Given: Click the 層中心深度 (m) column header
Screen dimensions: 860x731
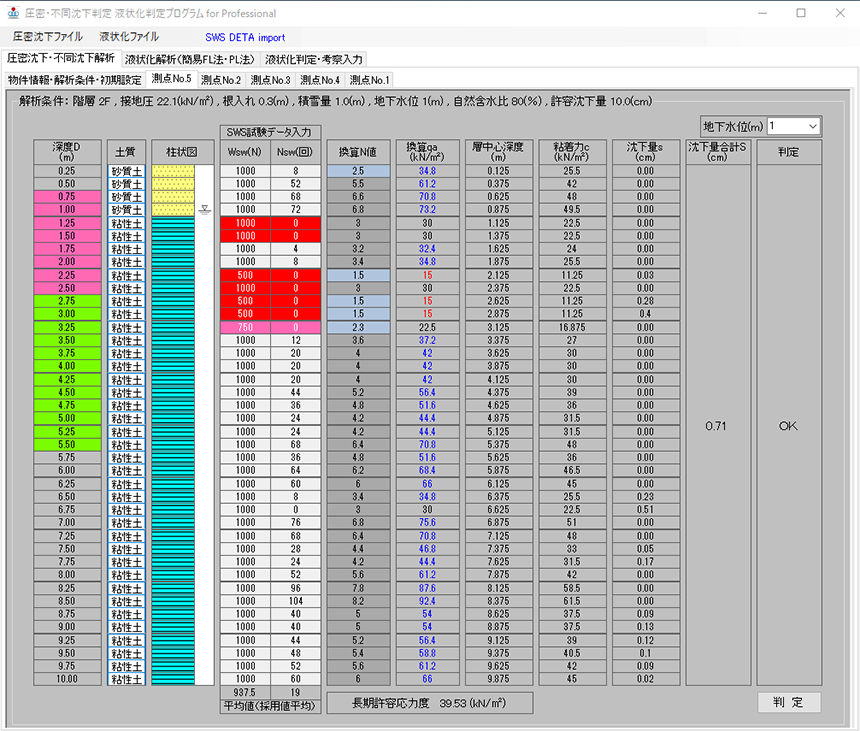Looking at the screenshot, I should (499, 152).
